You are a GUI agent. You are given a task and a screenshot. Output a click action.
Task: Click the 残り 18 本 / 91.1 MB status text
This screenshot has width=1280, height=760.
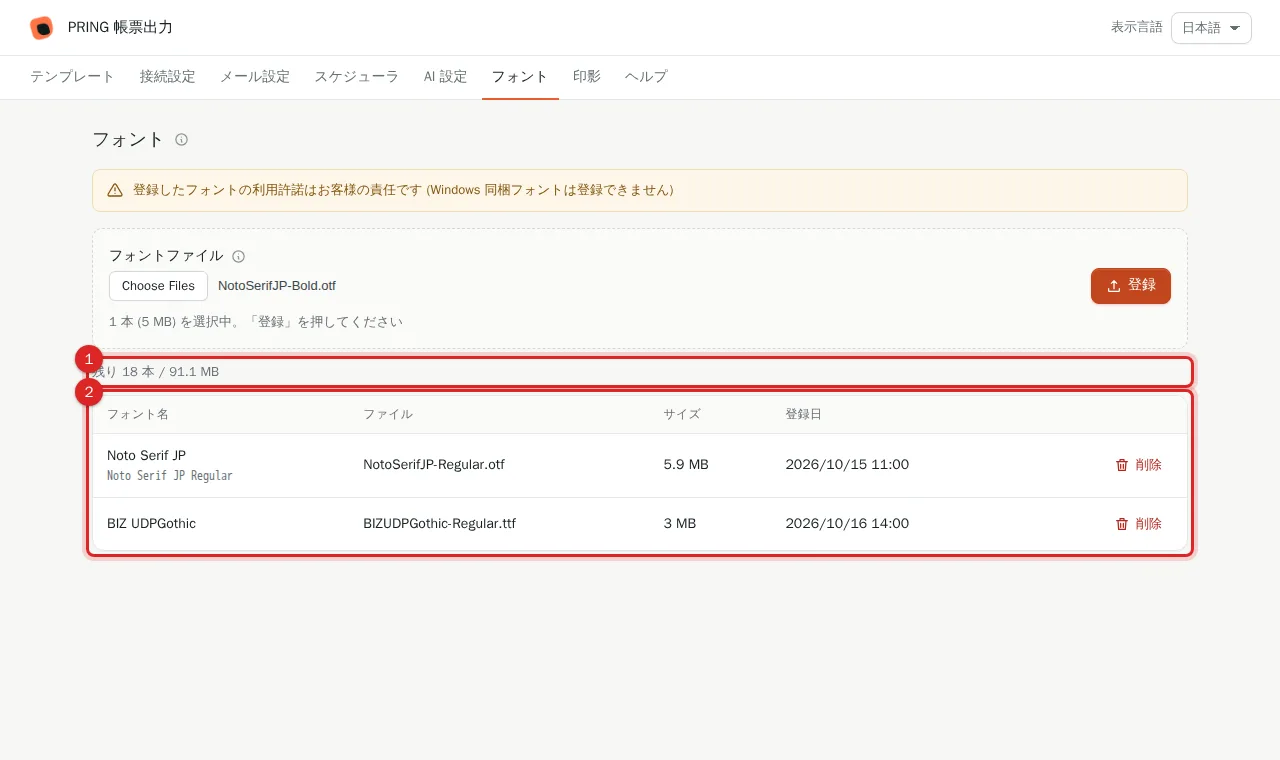(156, 372)
